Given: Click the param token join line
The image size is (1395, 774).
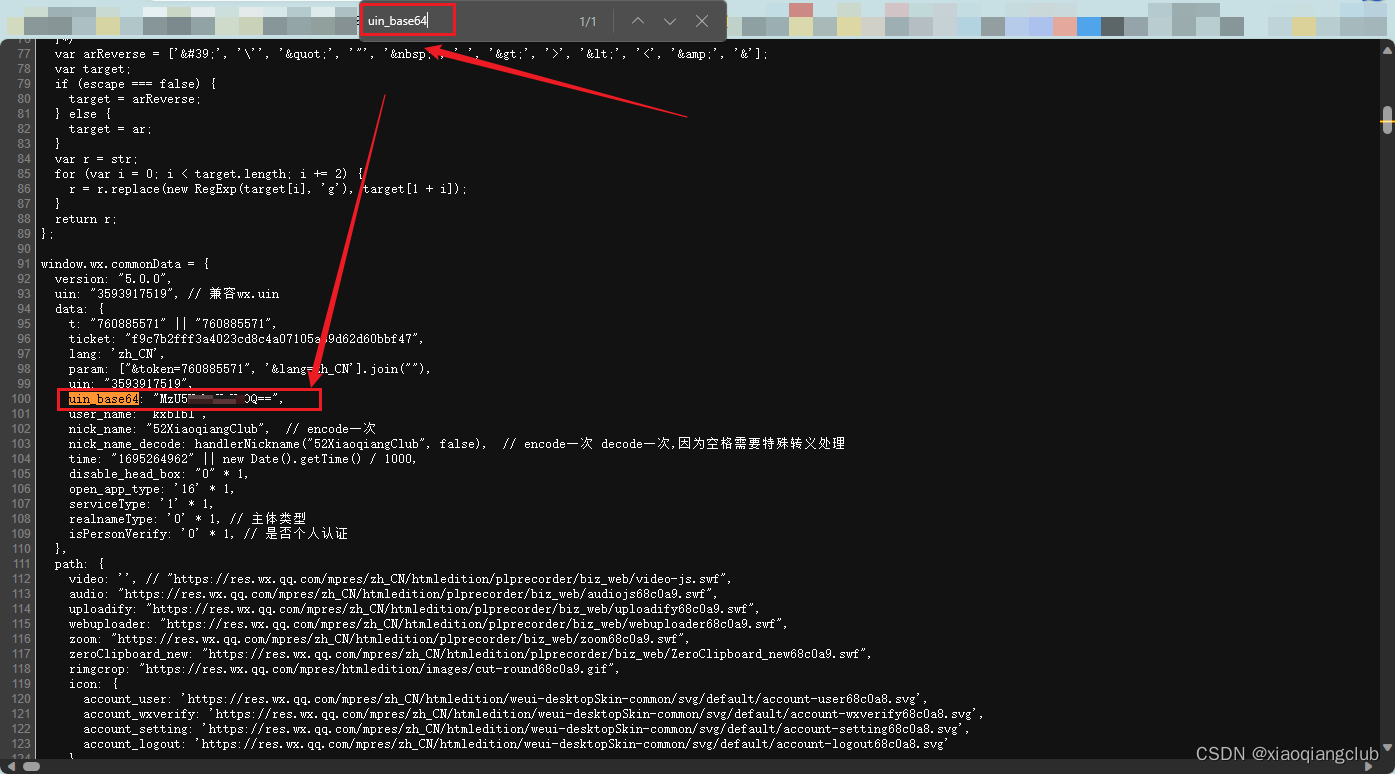Looking at the screenshot, I should tap(250, 369).
